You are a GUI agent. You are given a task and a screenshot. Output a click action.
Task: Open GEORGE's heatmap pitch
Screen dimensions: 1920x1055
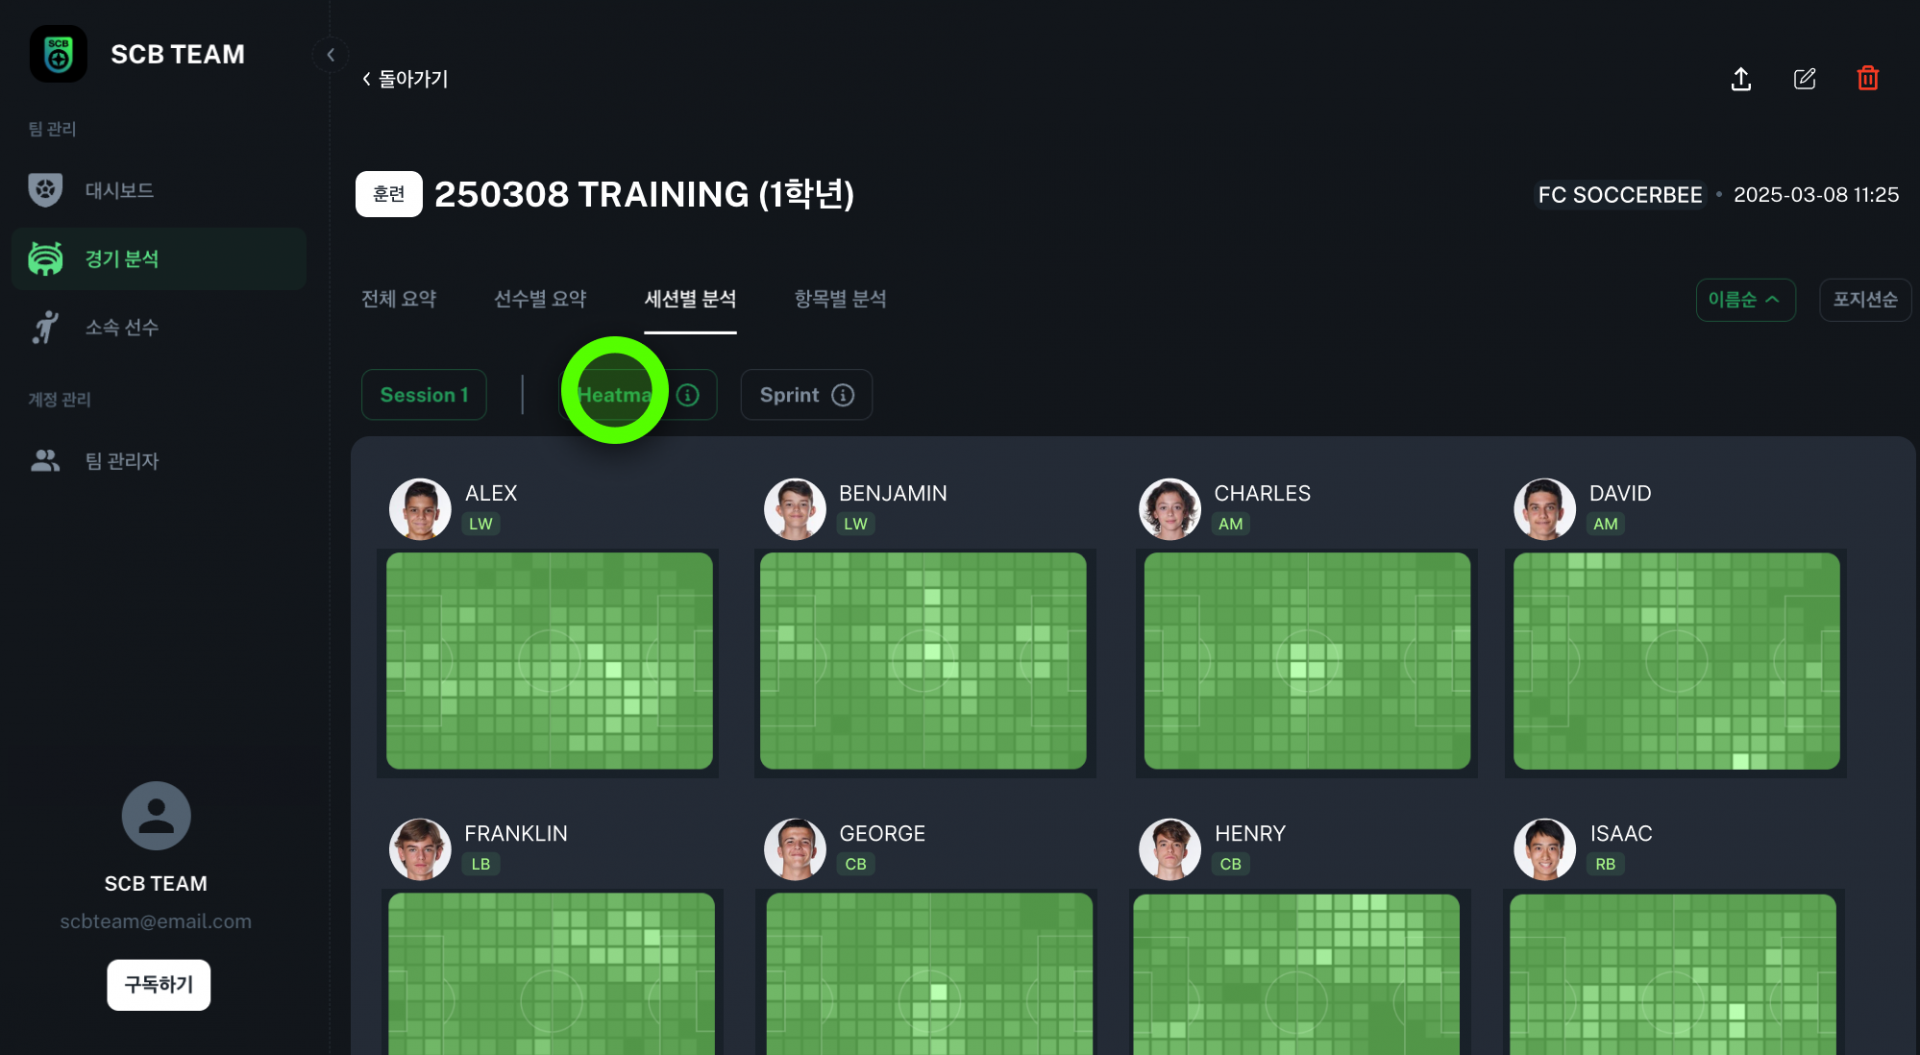coord(929,974)
